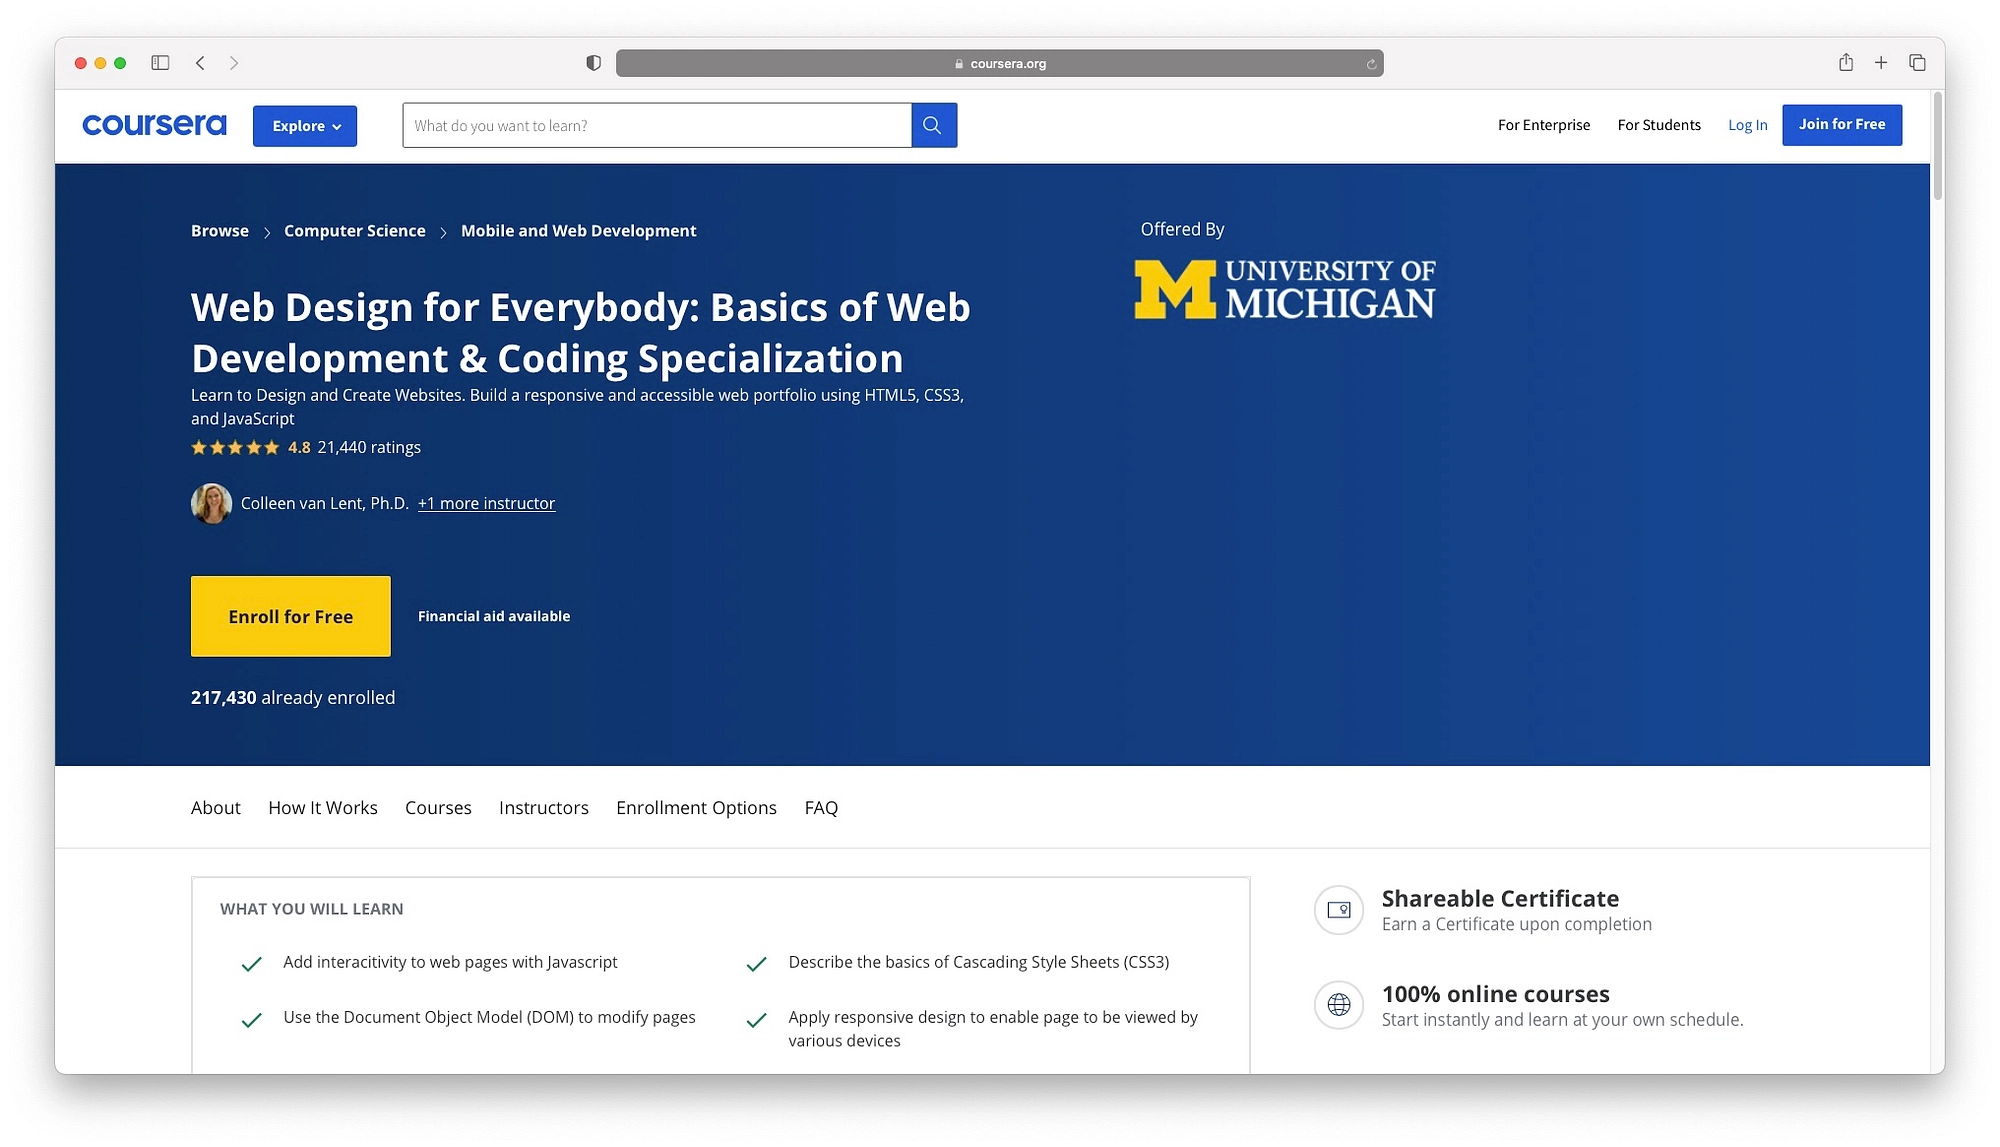Viewport: 2000px width, 1147px height.
Task: Select the About tab
Action: [x=216, y=806]
